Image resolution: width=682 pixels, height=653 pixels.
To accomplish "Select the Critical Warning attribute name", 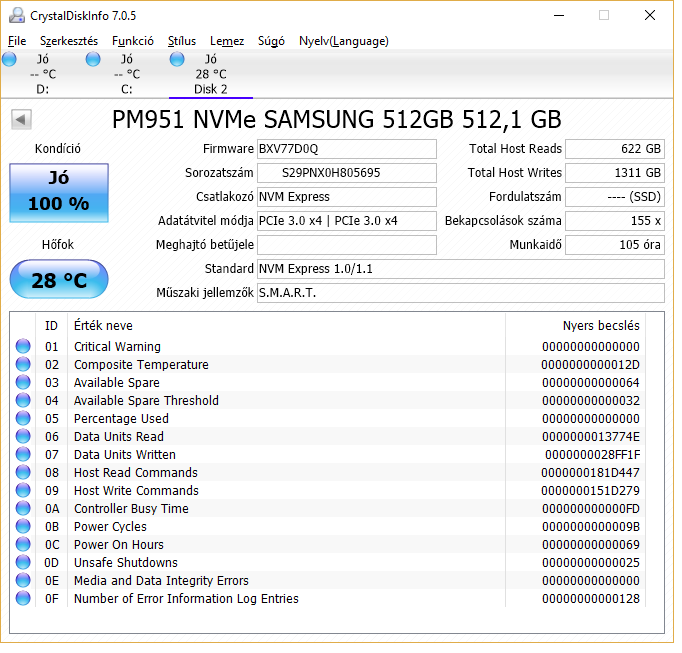I will [x=117, y=347].
